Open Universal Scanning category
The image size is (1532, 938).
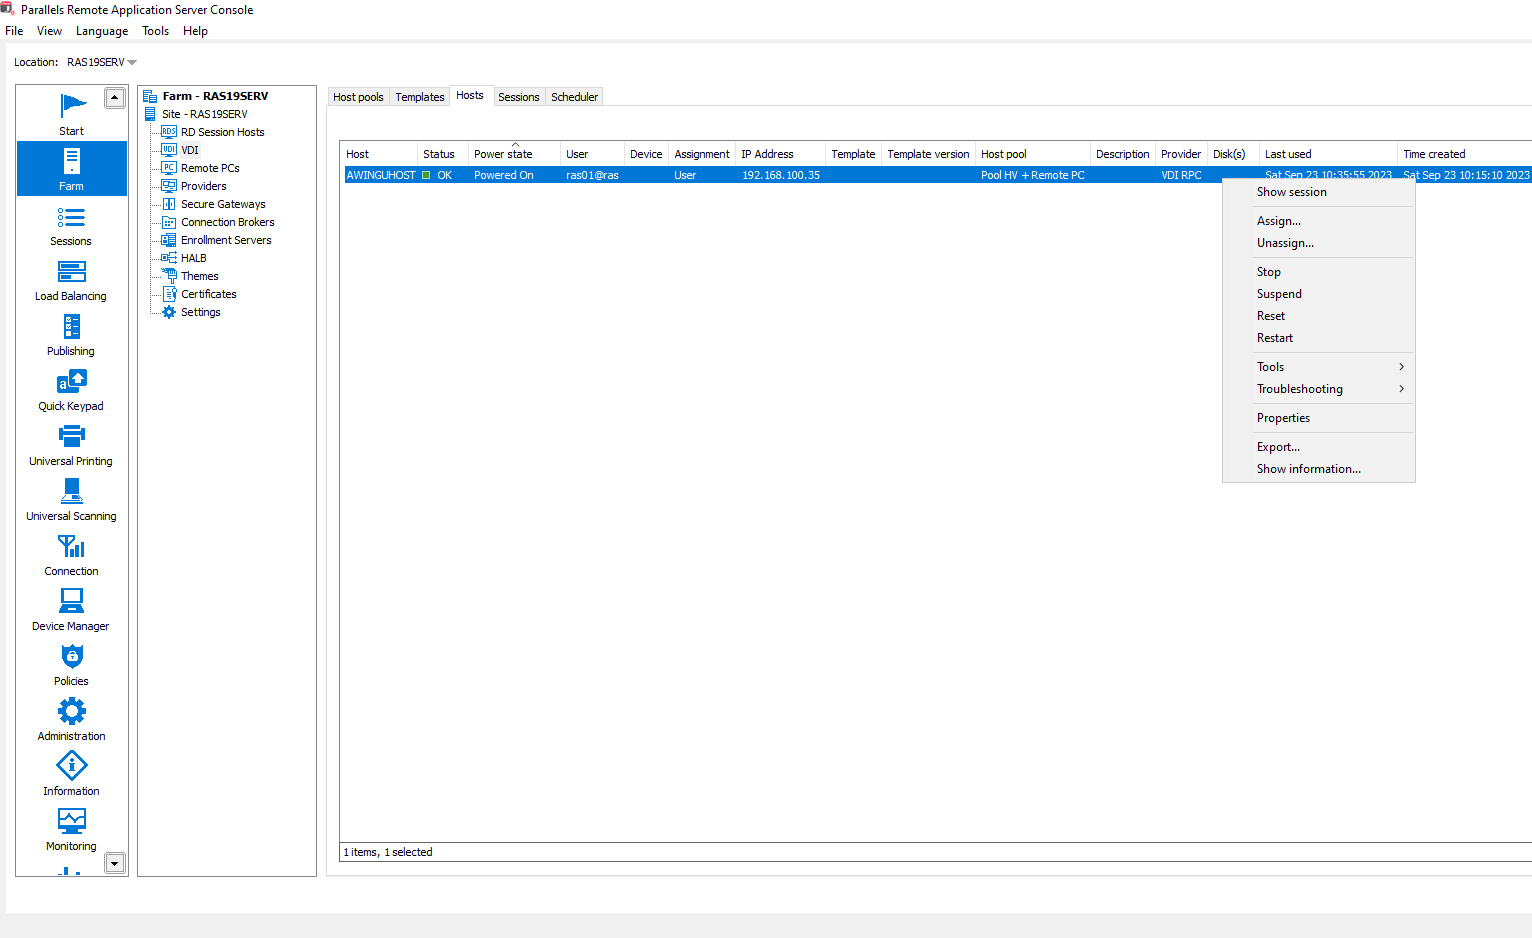click(71, 500)
